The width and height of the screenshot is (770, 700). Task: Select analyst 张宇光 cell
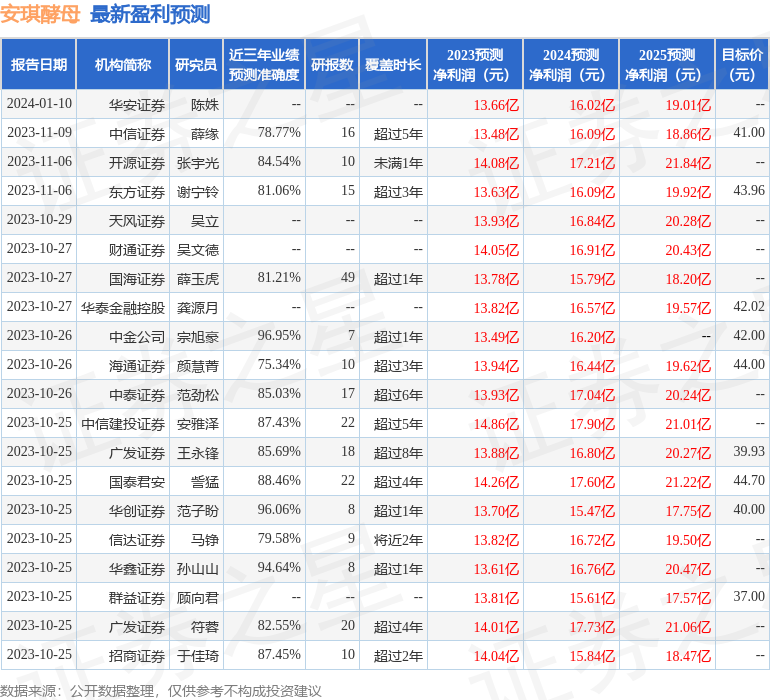[198, 163]
